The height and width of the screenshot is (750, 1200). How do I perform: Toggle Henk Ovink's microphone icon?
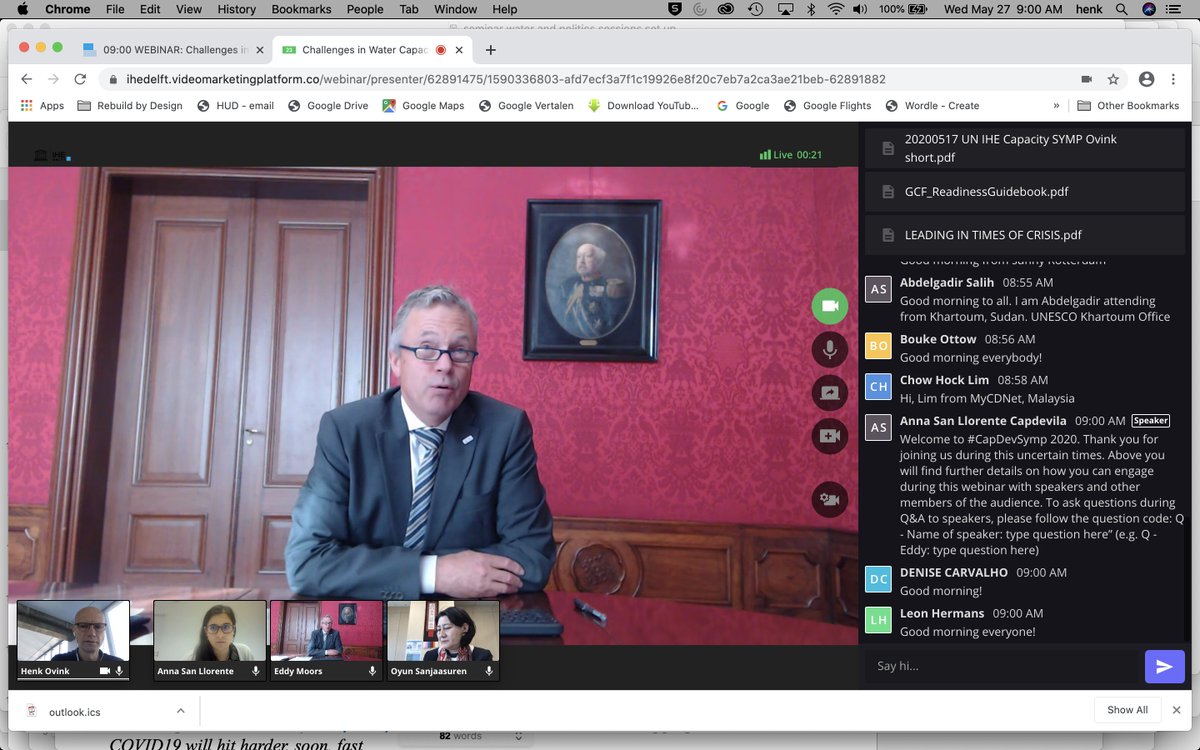(119, 671)
